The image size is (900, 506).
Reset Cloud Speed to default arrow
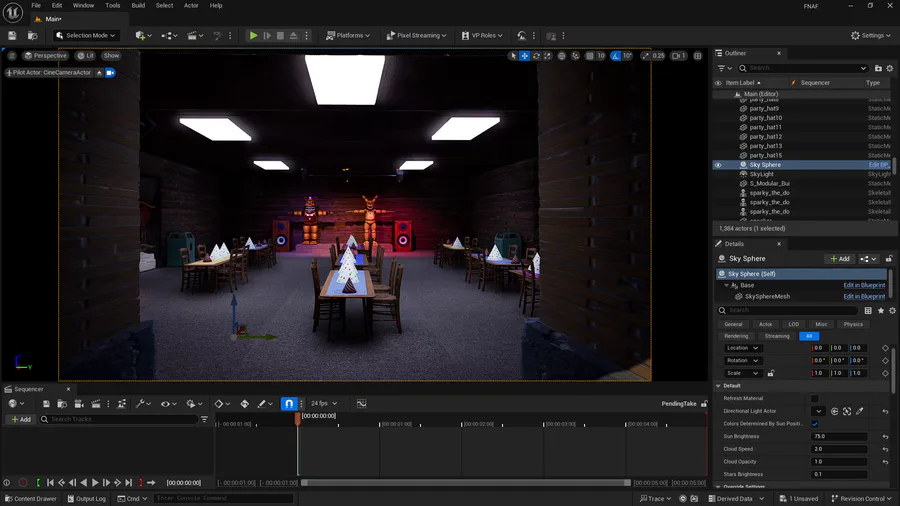tap(885, 449)
